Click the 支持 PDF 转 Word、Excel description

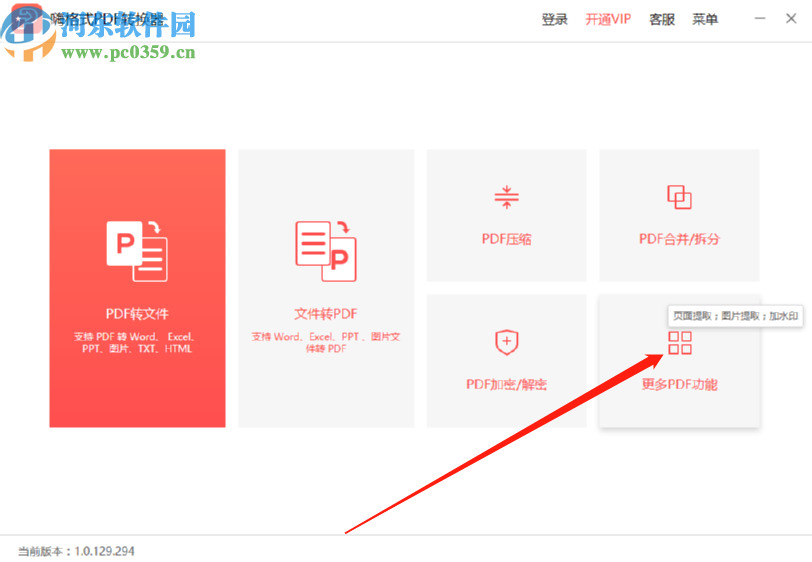point(137,342)
